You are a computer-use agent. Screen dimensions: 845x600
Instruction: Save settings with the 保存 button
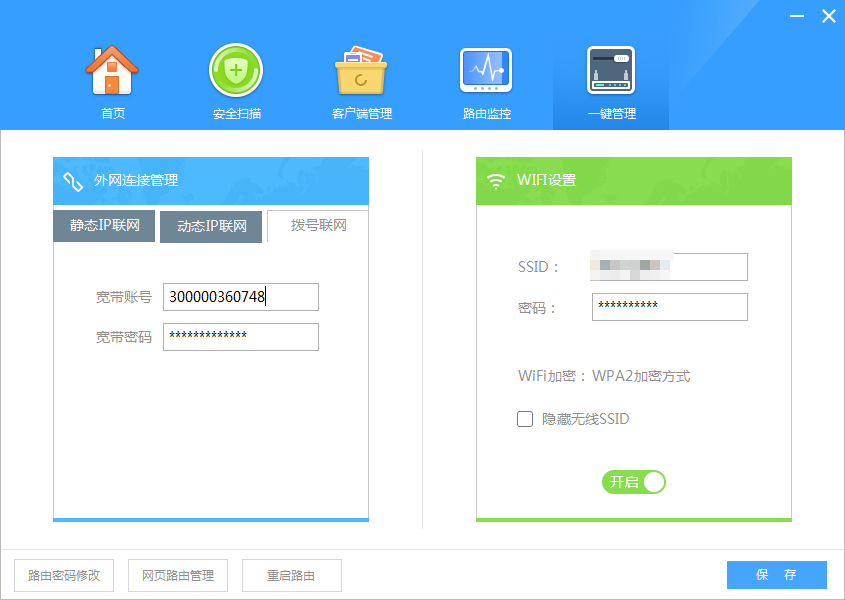point(775,575)
